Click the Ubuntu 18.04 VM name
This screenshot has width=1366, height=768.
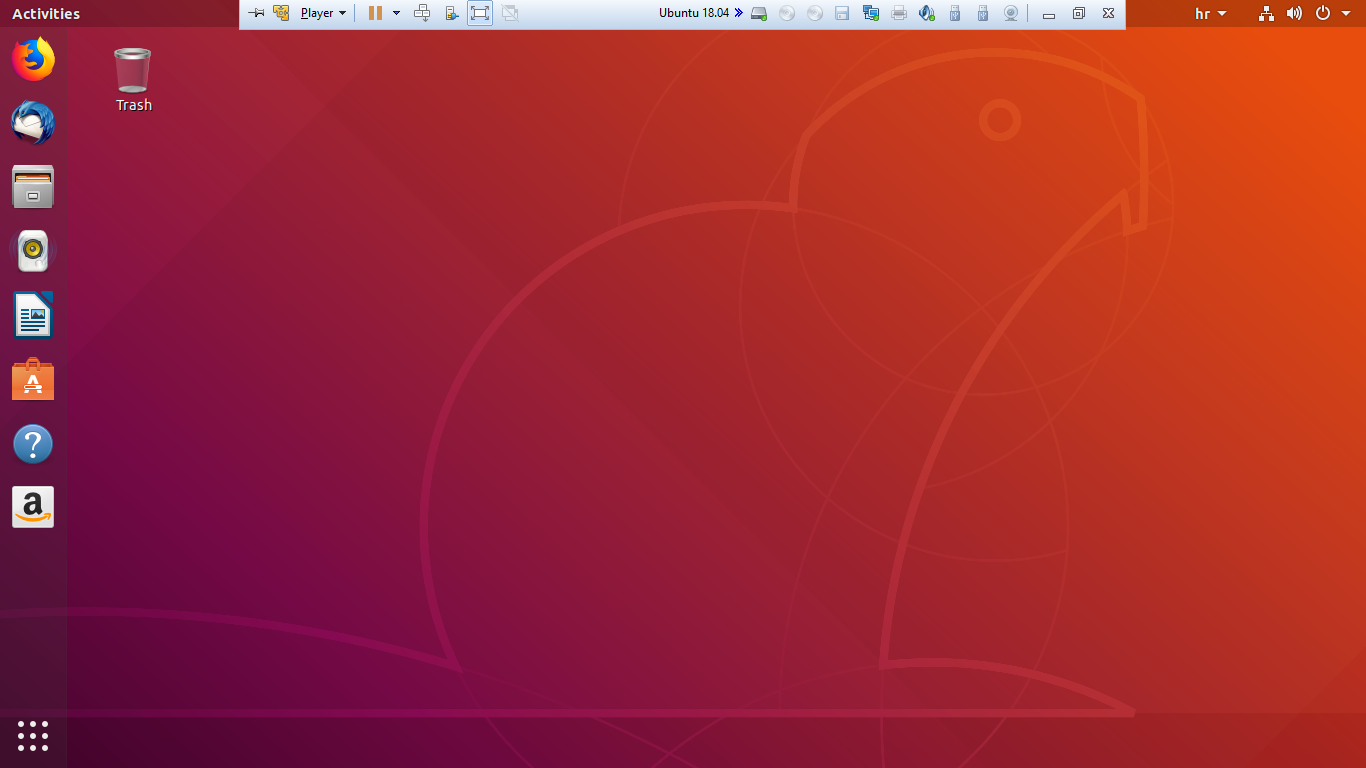(x=694, y=13)
